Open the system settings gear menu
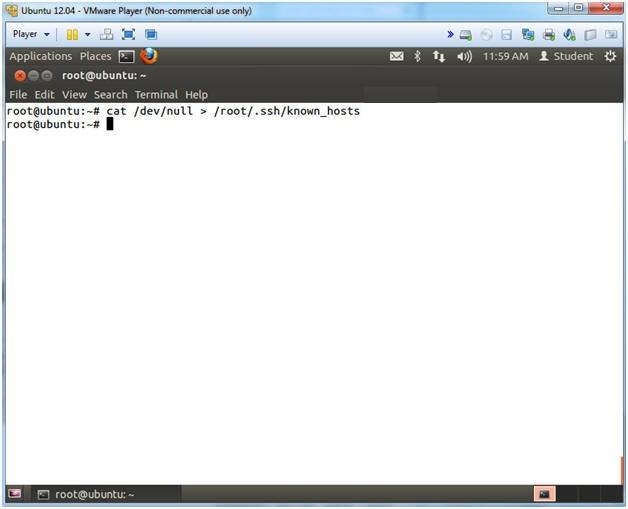The height and width of the screenshot is (509, 628). (611, 56)
